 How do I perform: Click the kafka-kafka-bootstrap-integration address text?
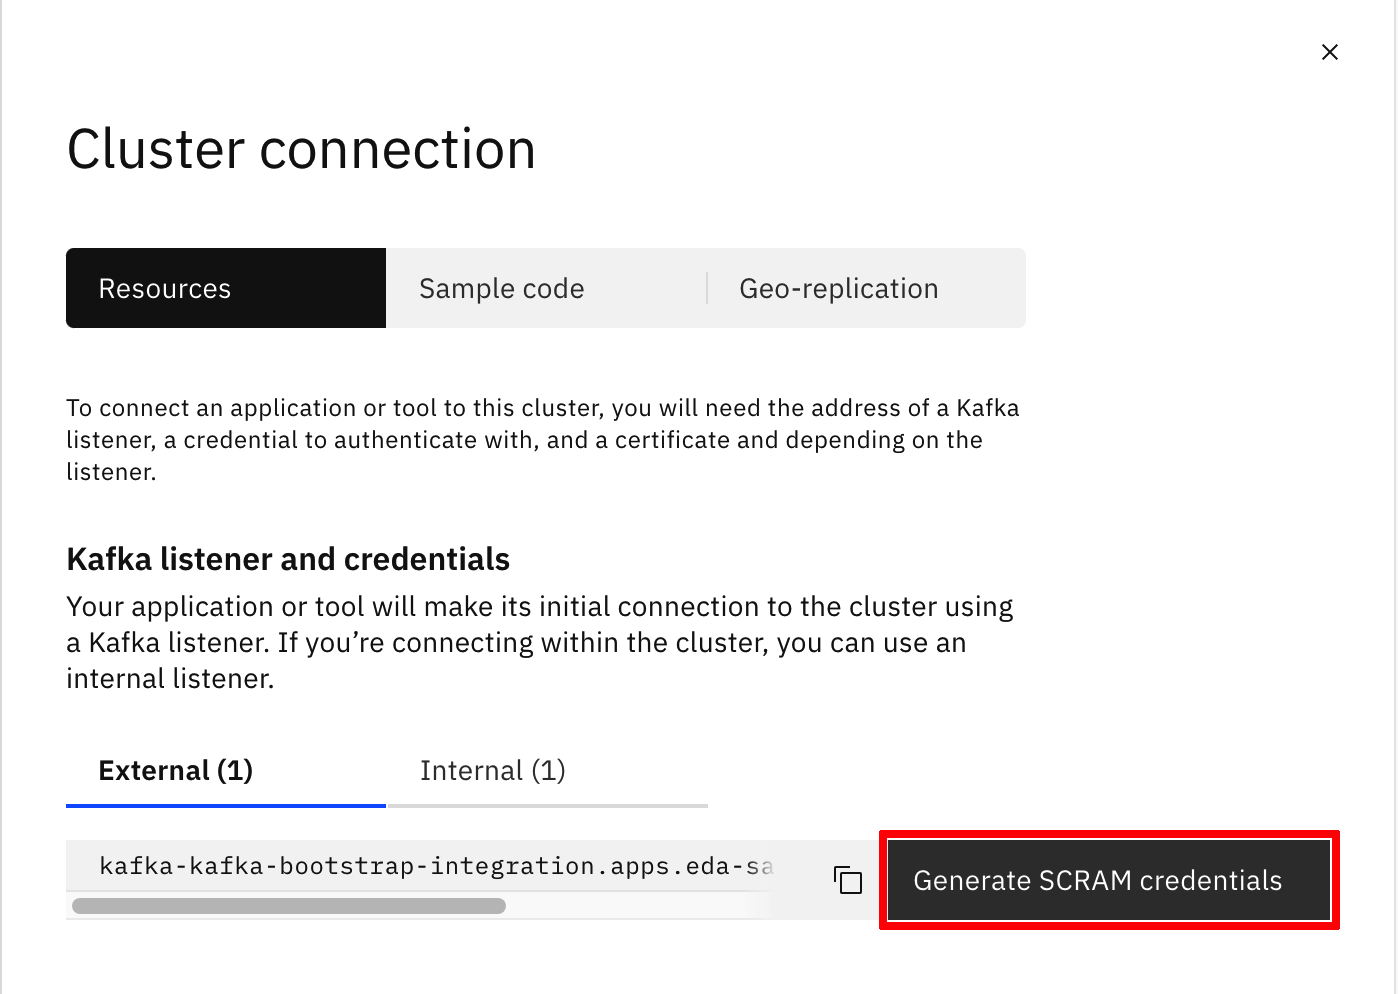pyautogui.click(x=436, y=866)
